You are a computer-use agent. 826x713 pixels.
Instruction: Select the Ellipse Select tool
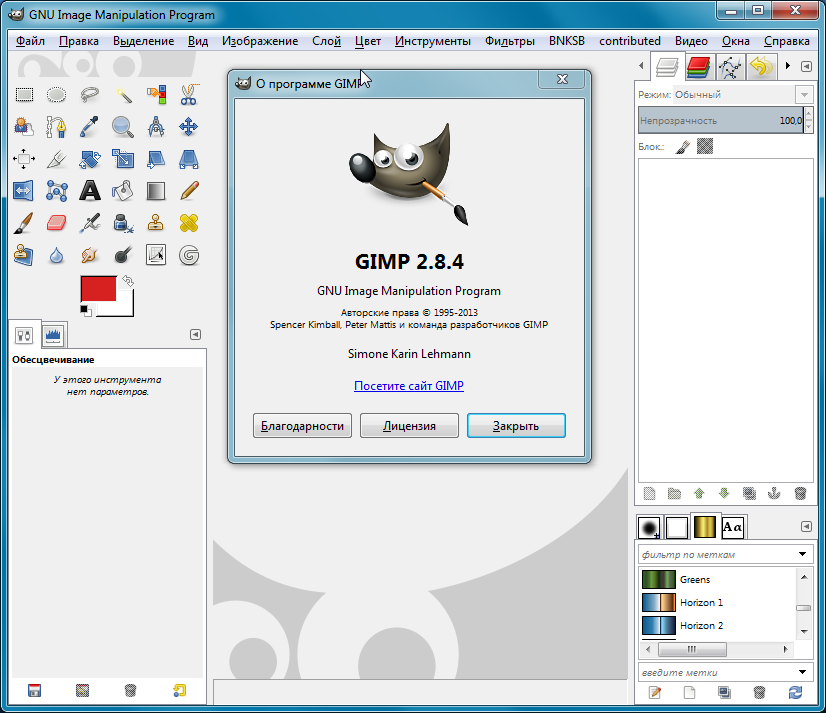(56, 95)
